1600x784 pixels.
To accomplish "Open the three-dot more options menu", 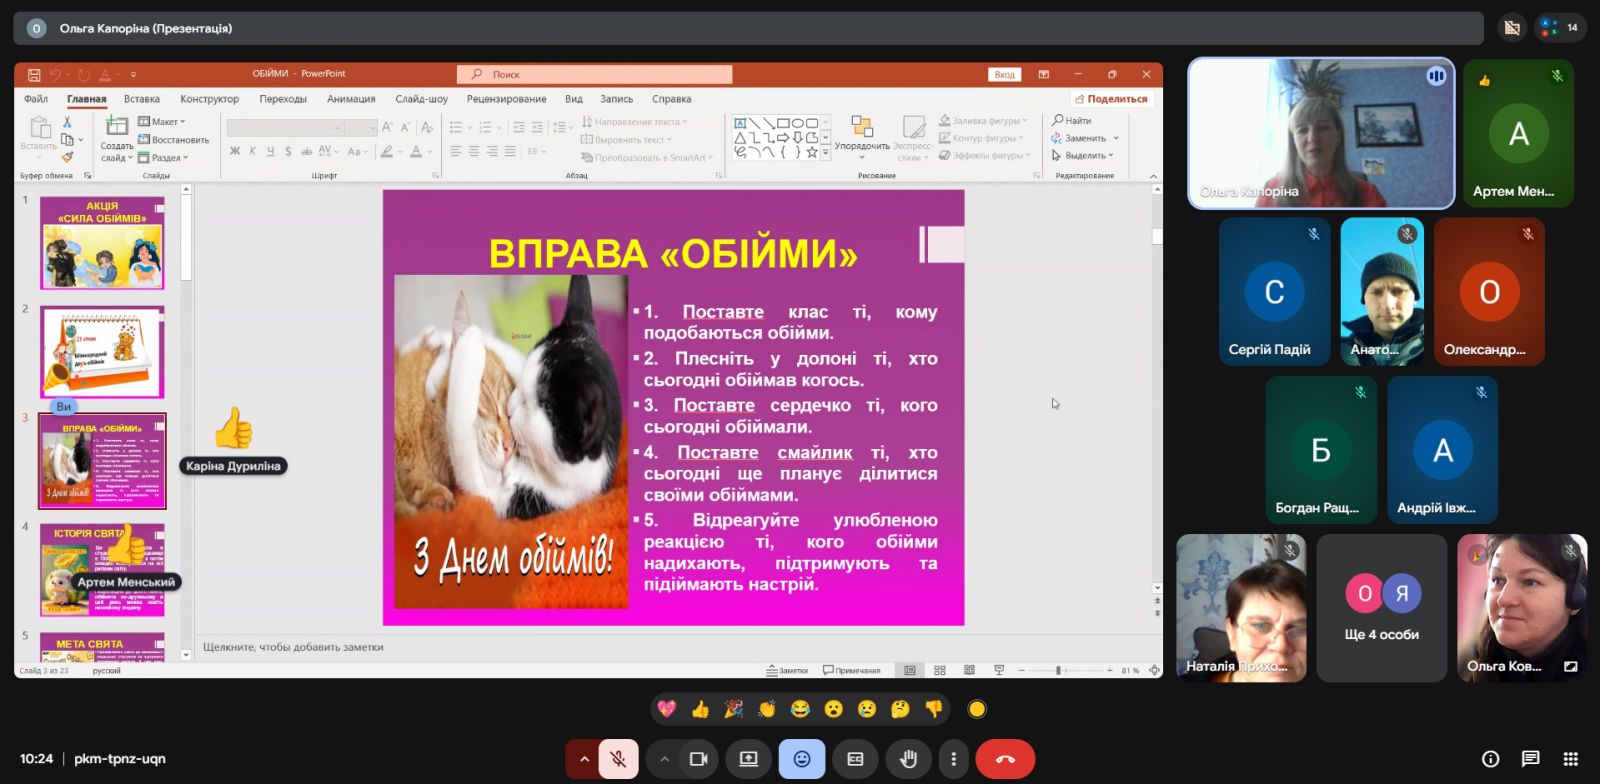I will [x=953, y=759].
